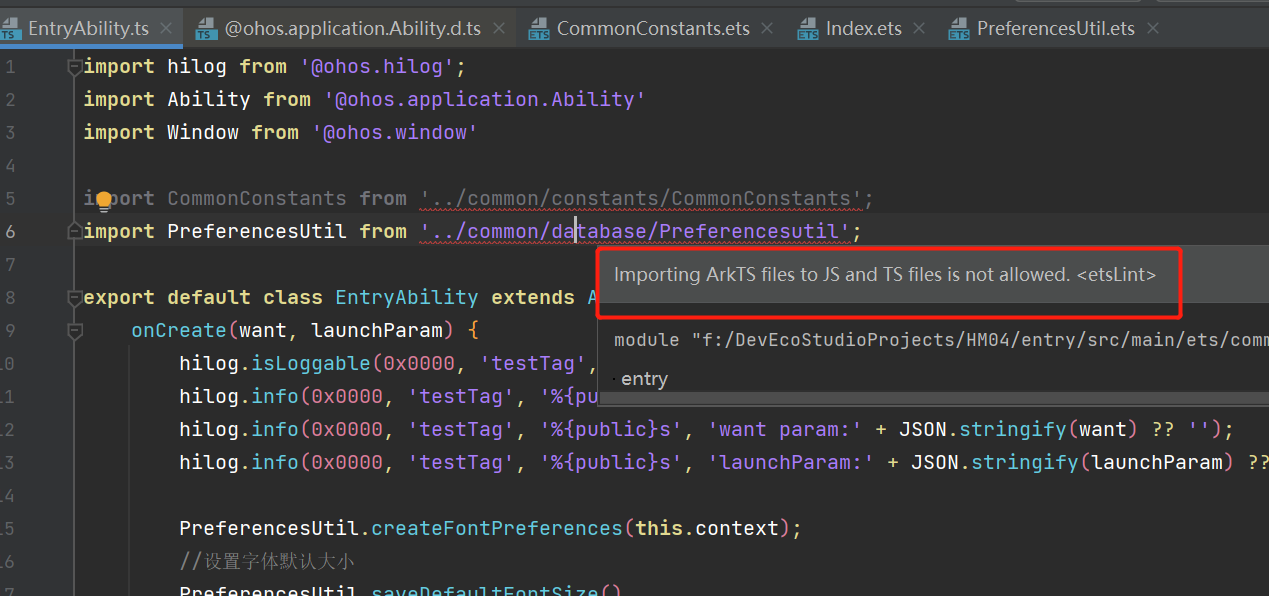Toggle the fold marker beside the PreferencesUtil import
This screenshot has width=1269, height=596.
tap(74, 232)
